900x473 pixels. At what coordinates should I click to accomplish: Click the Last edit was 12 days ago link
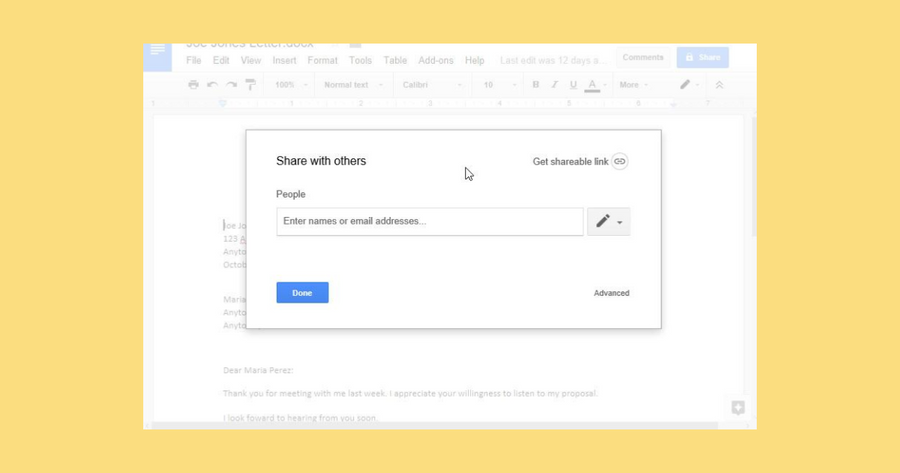(x=553, y=60)
